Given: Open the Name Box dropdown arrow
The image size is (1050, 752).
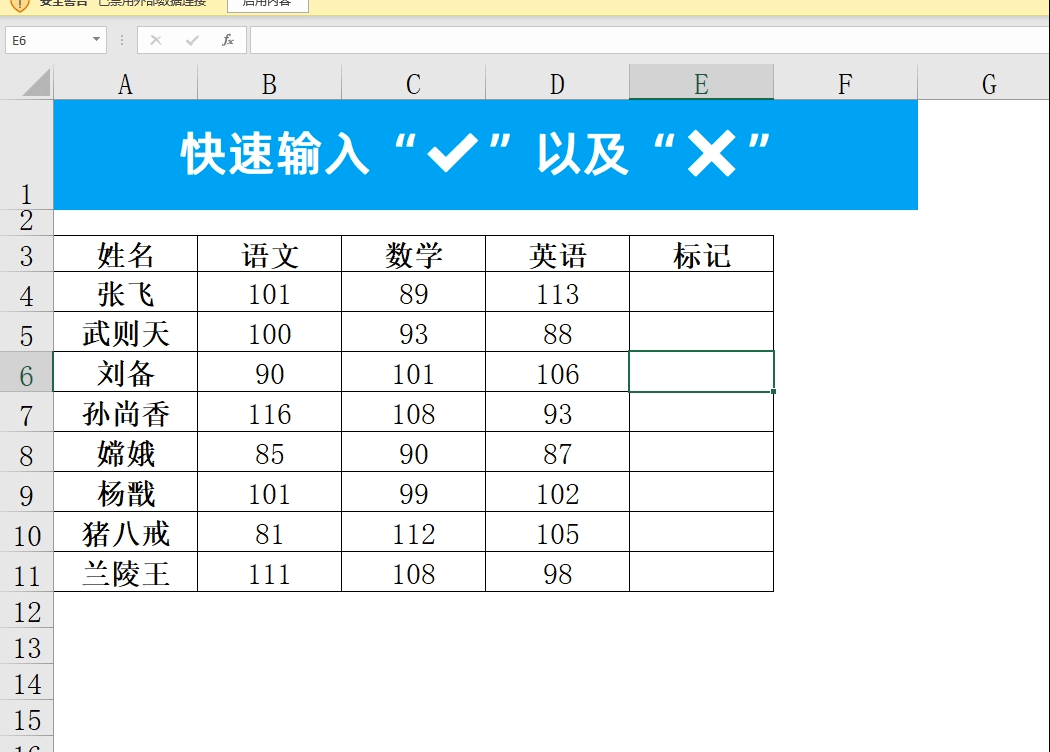Looking at the screenshot, I should click(x=95, y=40).
